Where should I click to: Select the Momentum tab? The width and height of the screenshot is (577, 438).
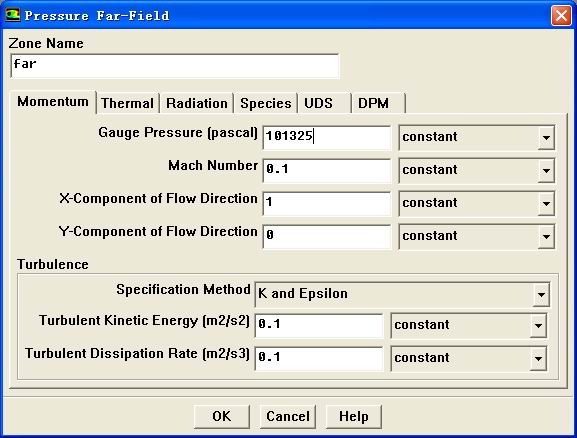[x=53, y=102]
